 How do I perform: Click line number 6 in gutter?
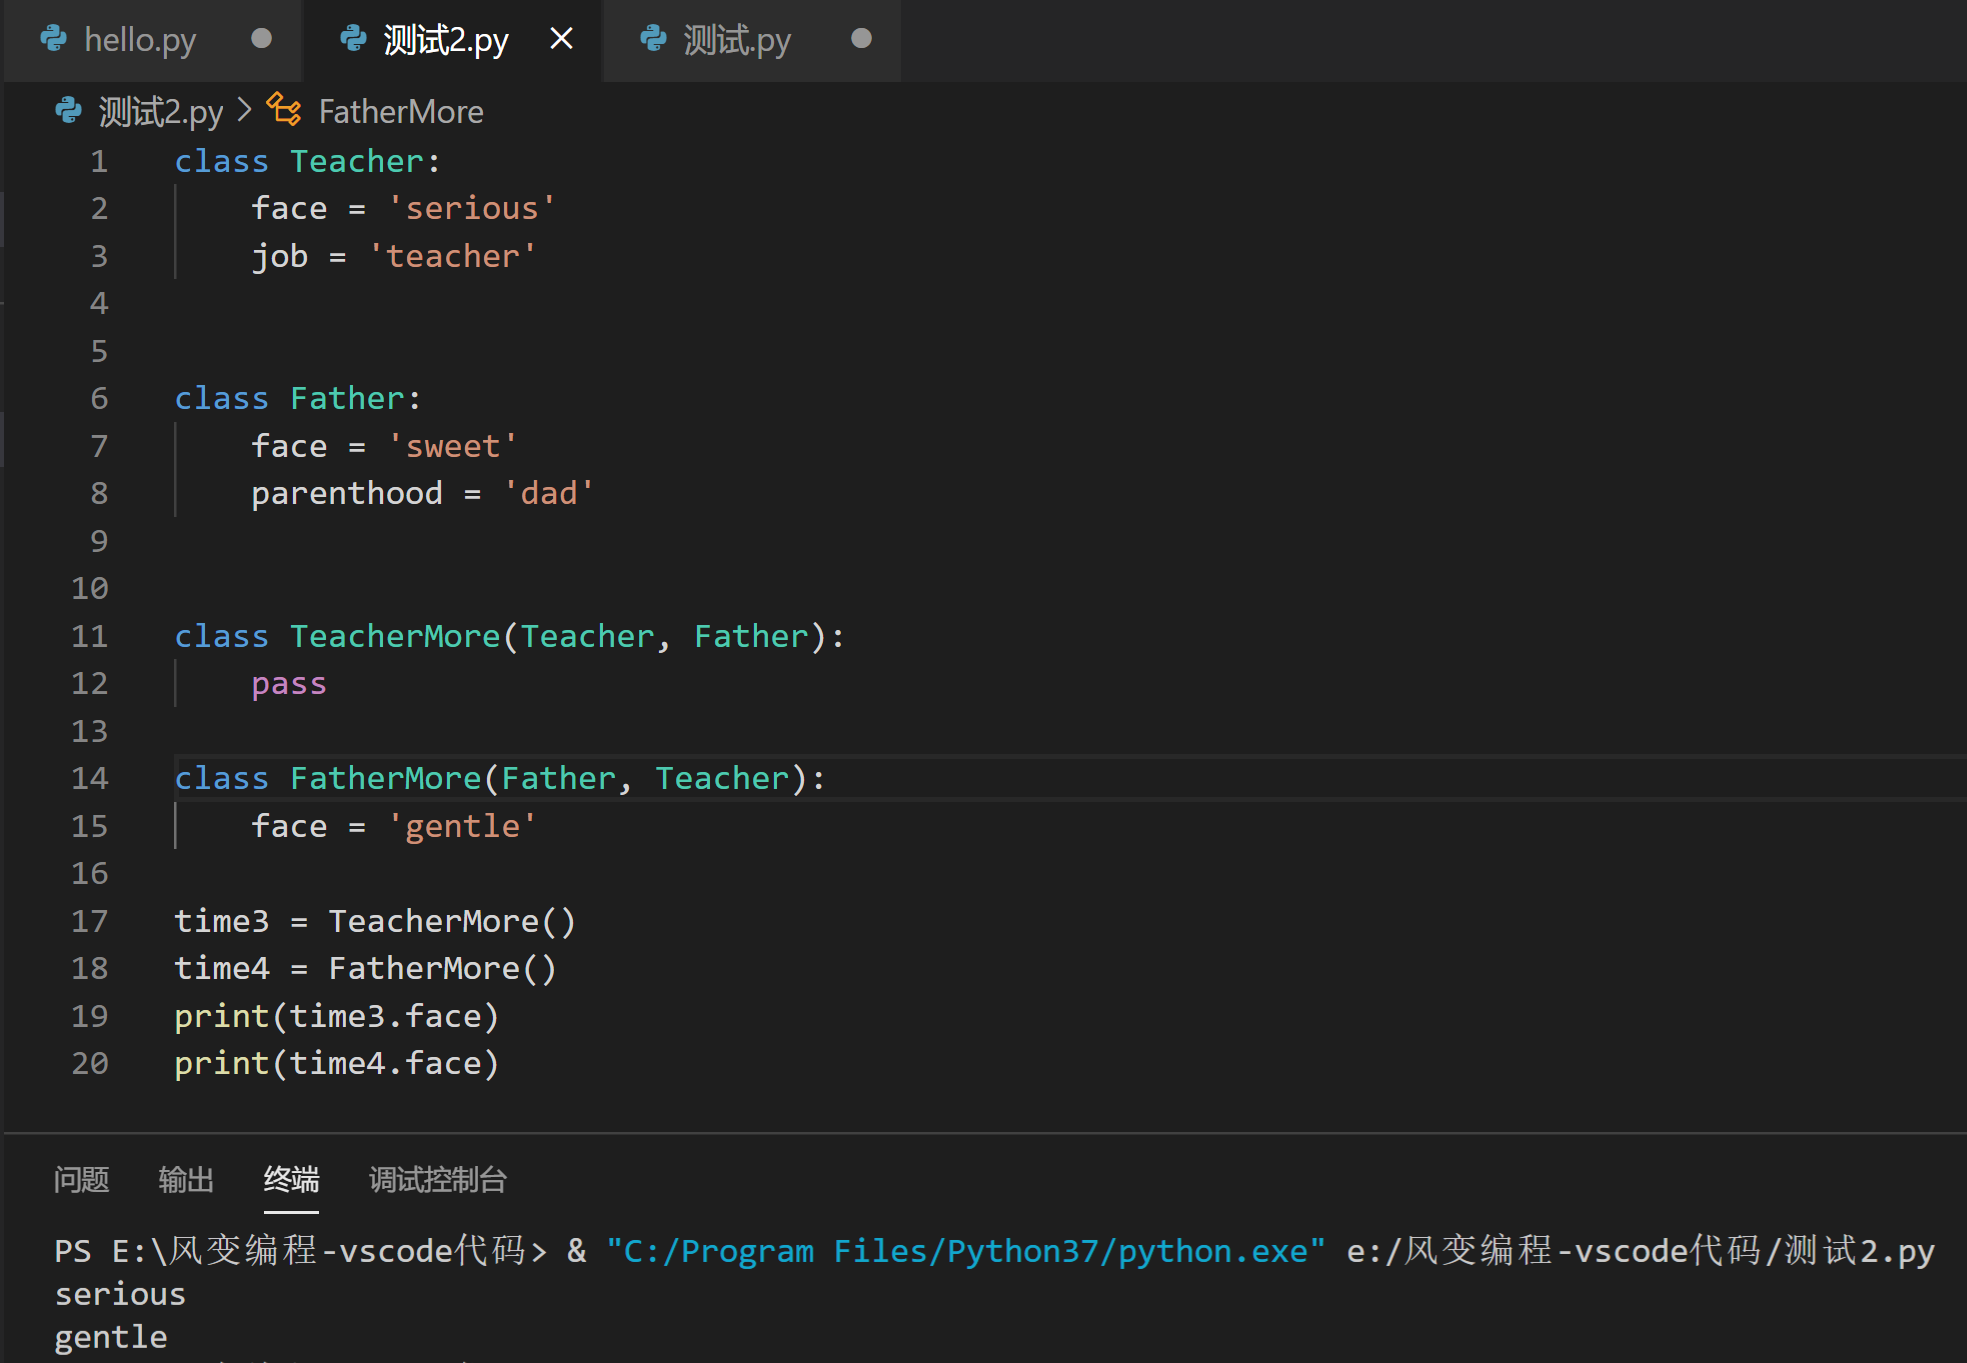99,398
